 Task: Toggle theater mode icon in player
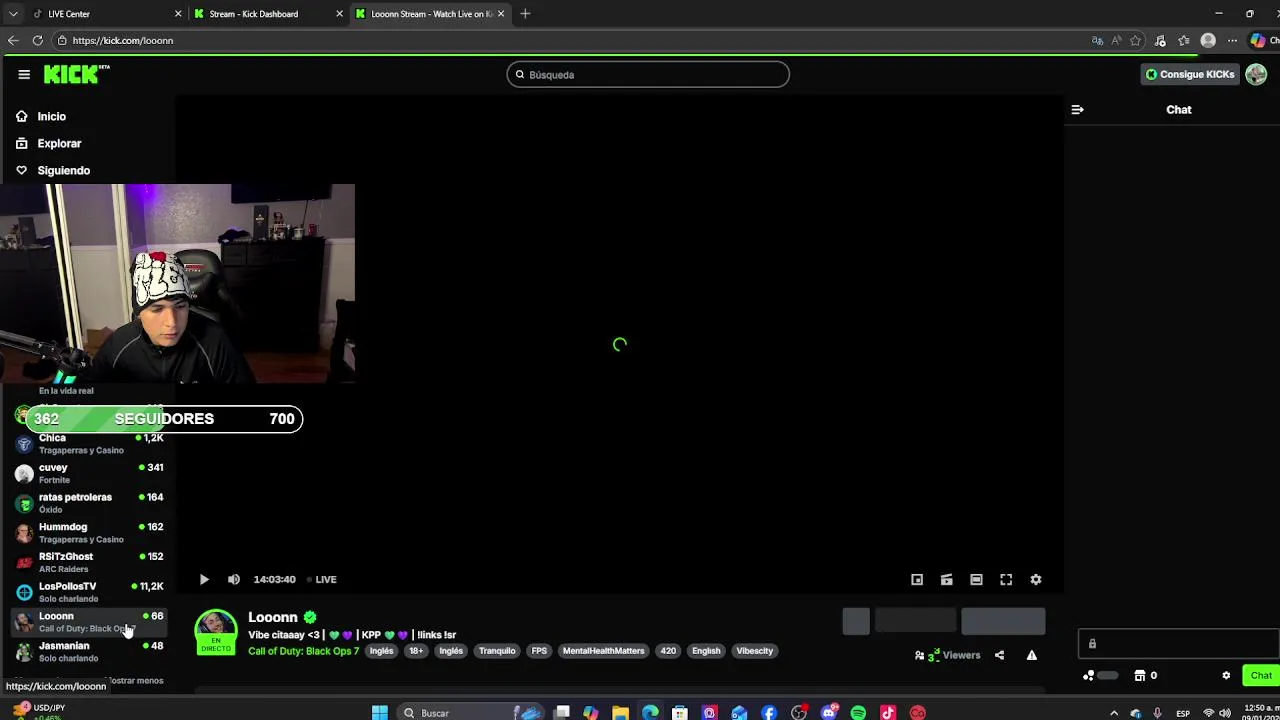click(977, 579)
